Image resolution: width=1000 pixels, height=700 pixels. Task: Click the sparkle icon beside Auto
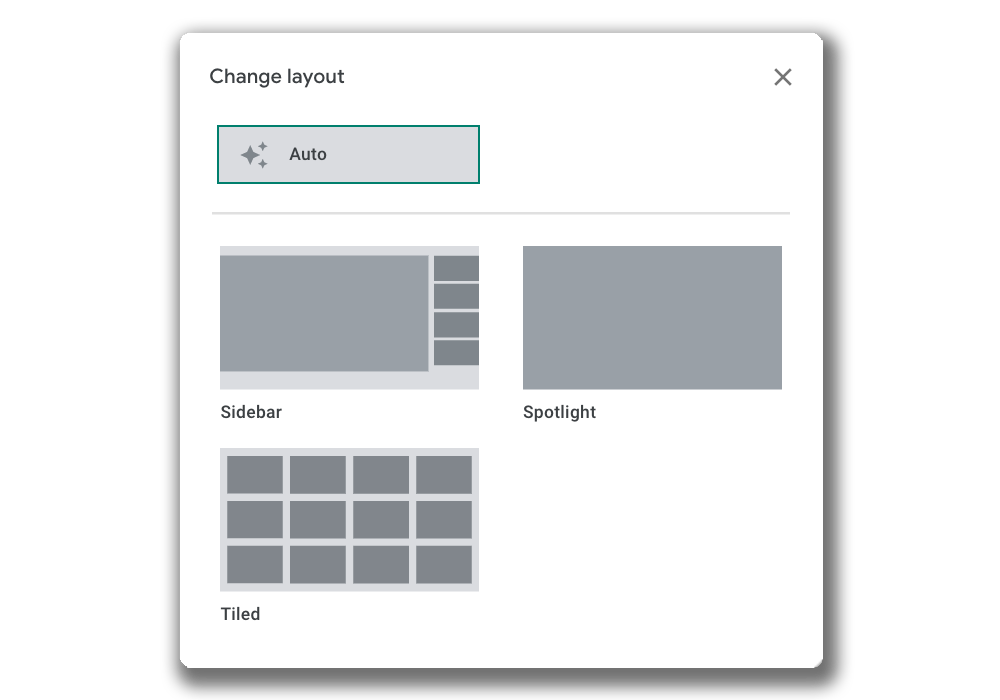tap(254, 155)
